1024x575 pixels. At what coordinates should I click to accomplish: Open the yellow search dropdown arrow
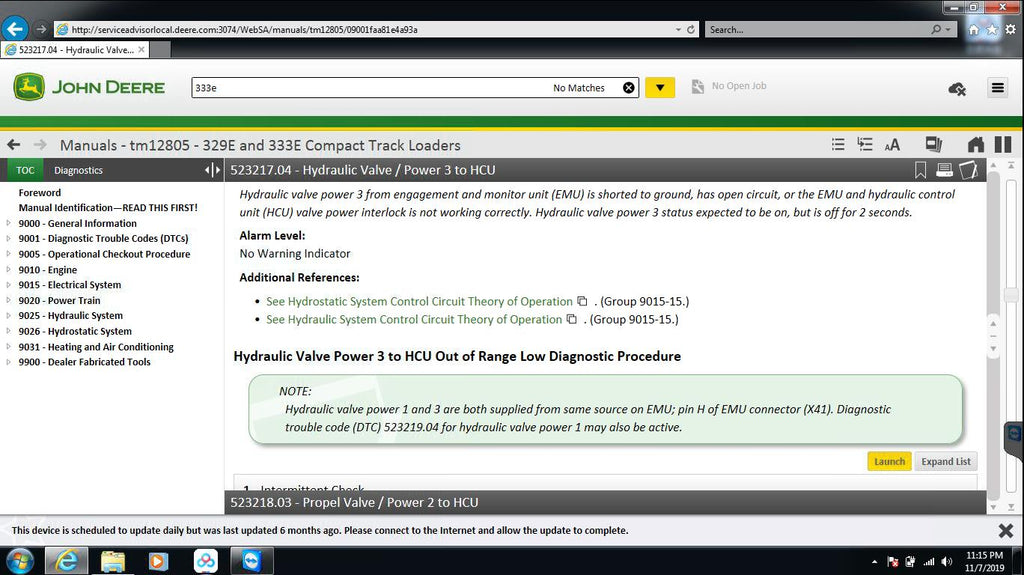[659, 88]
